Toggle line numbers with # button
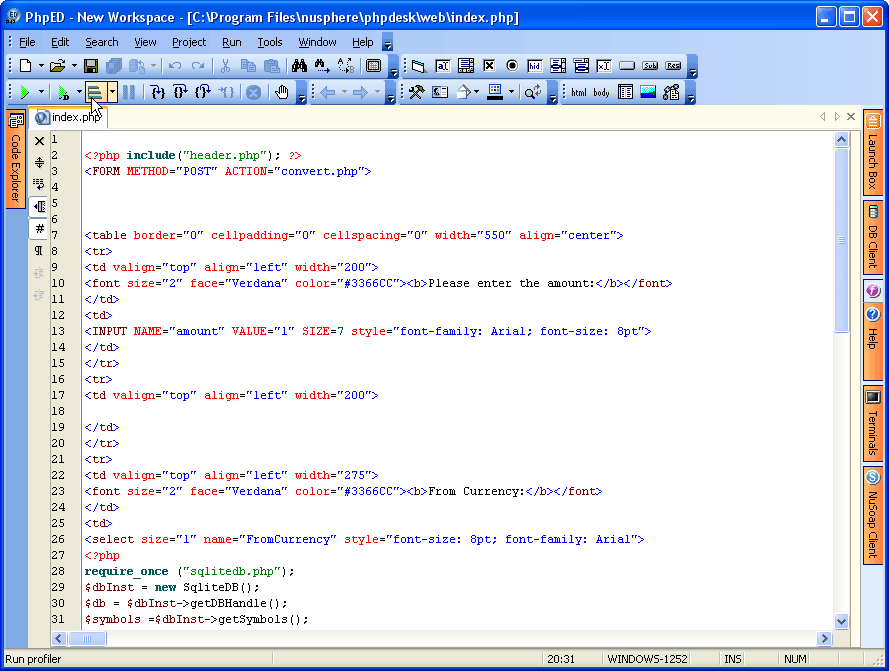889x671 pixels. tap(40, 228)
